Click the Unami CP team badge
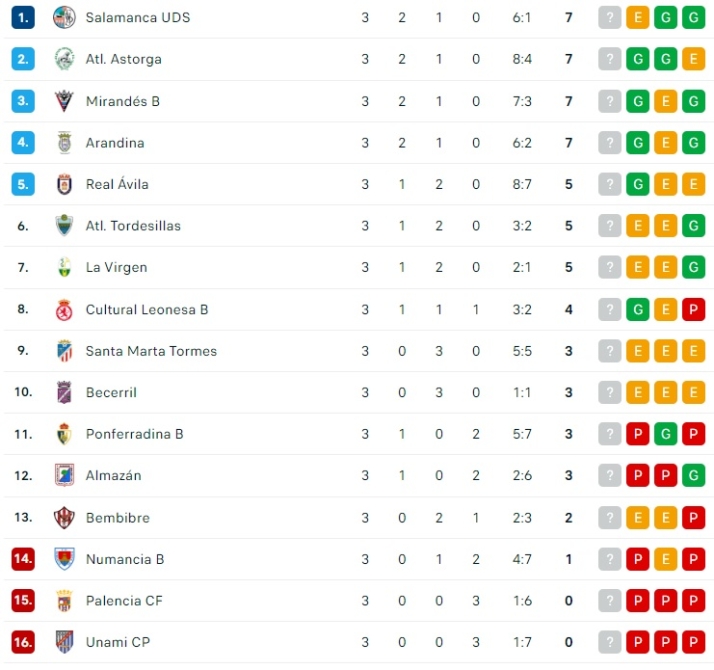Screen dimensions: 714x670 coord(64,642)
